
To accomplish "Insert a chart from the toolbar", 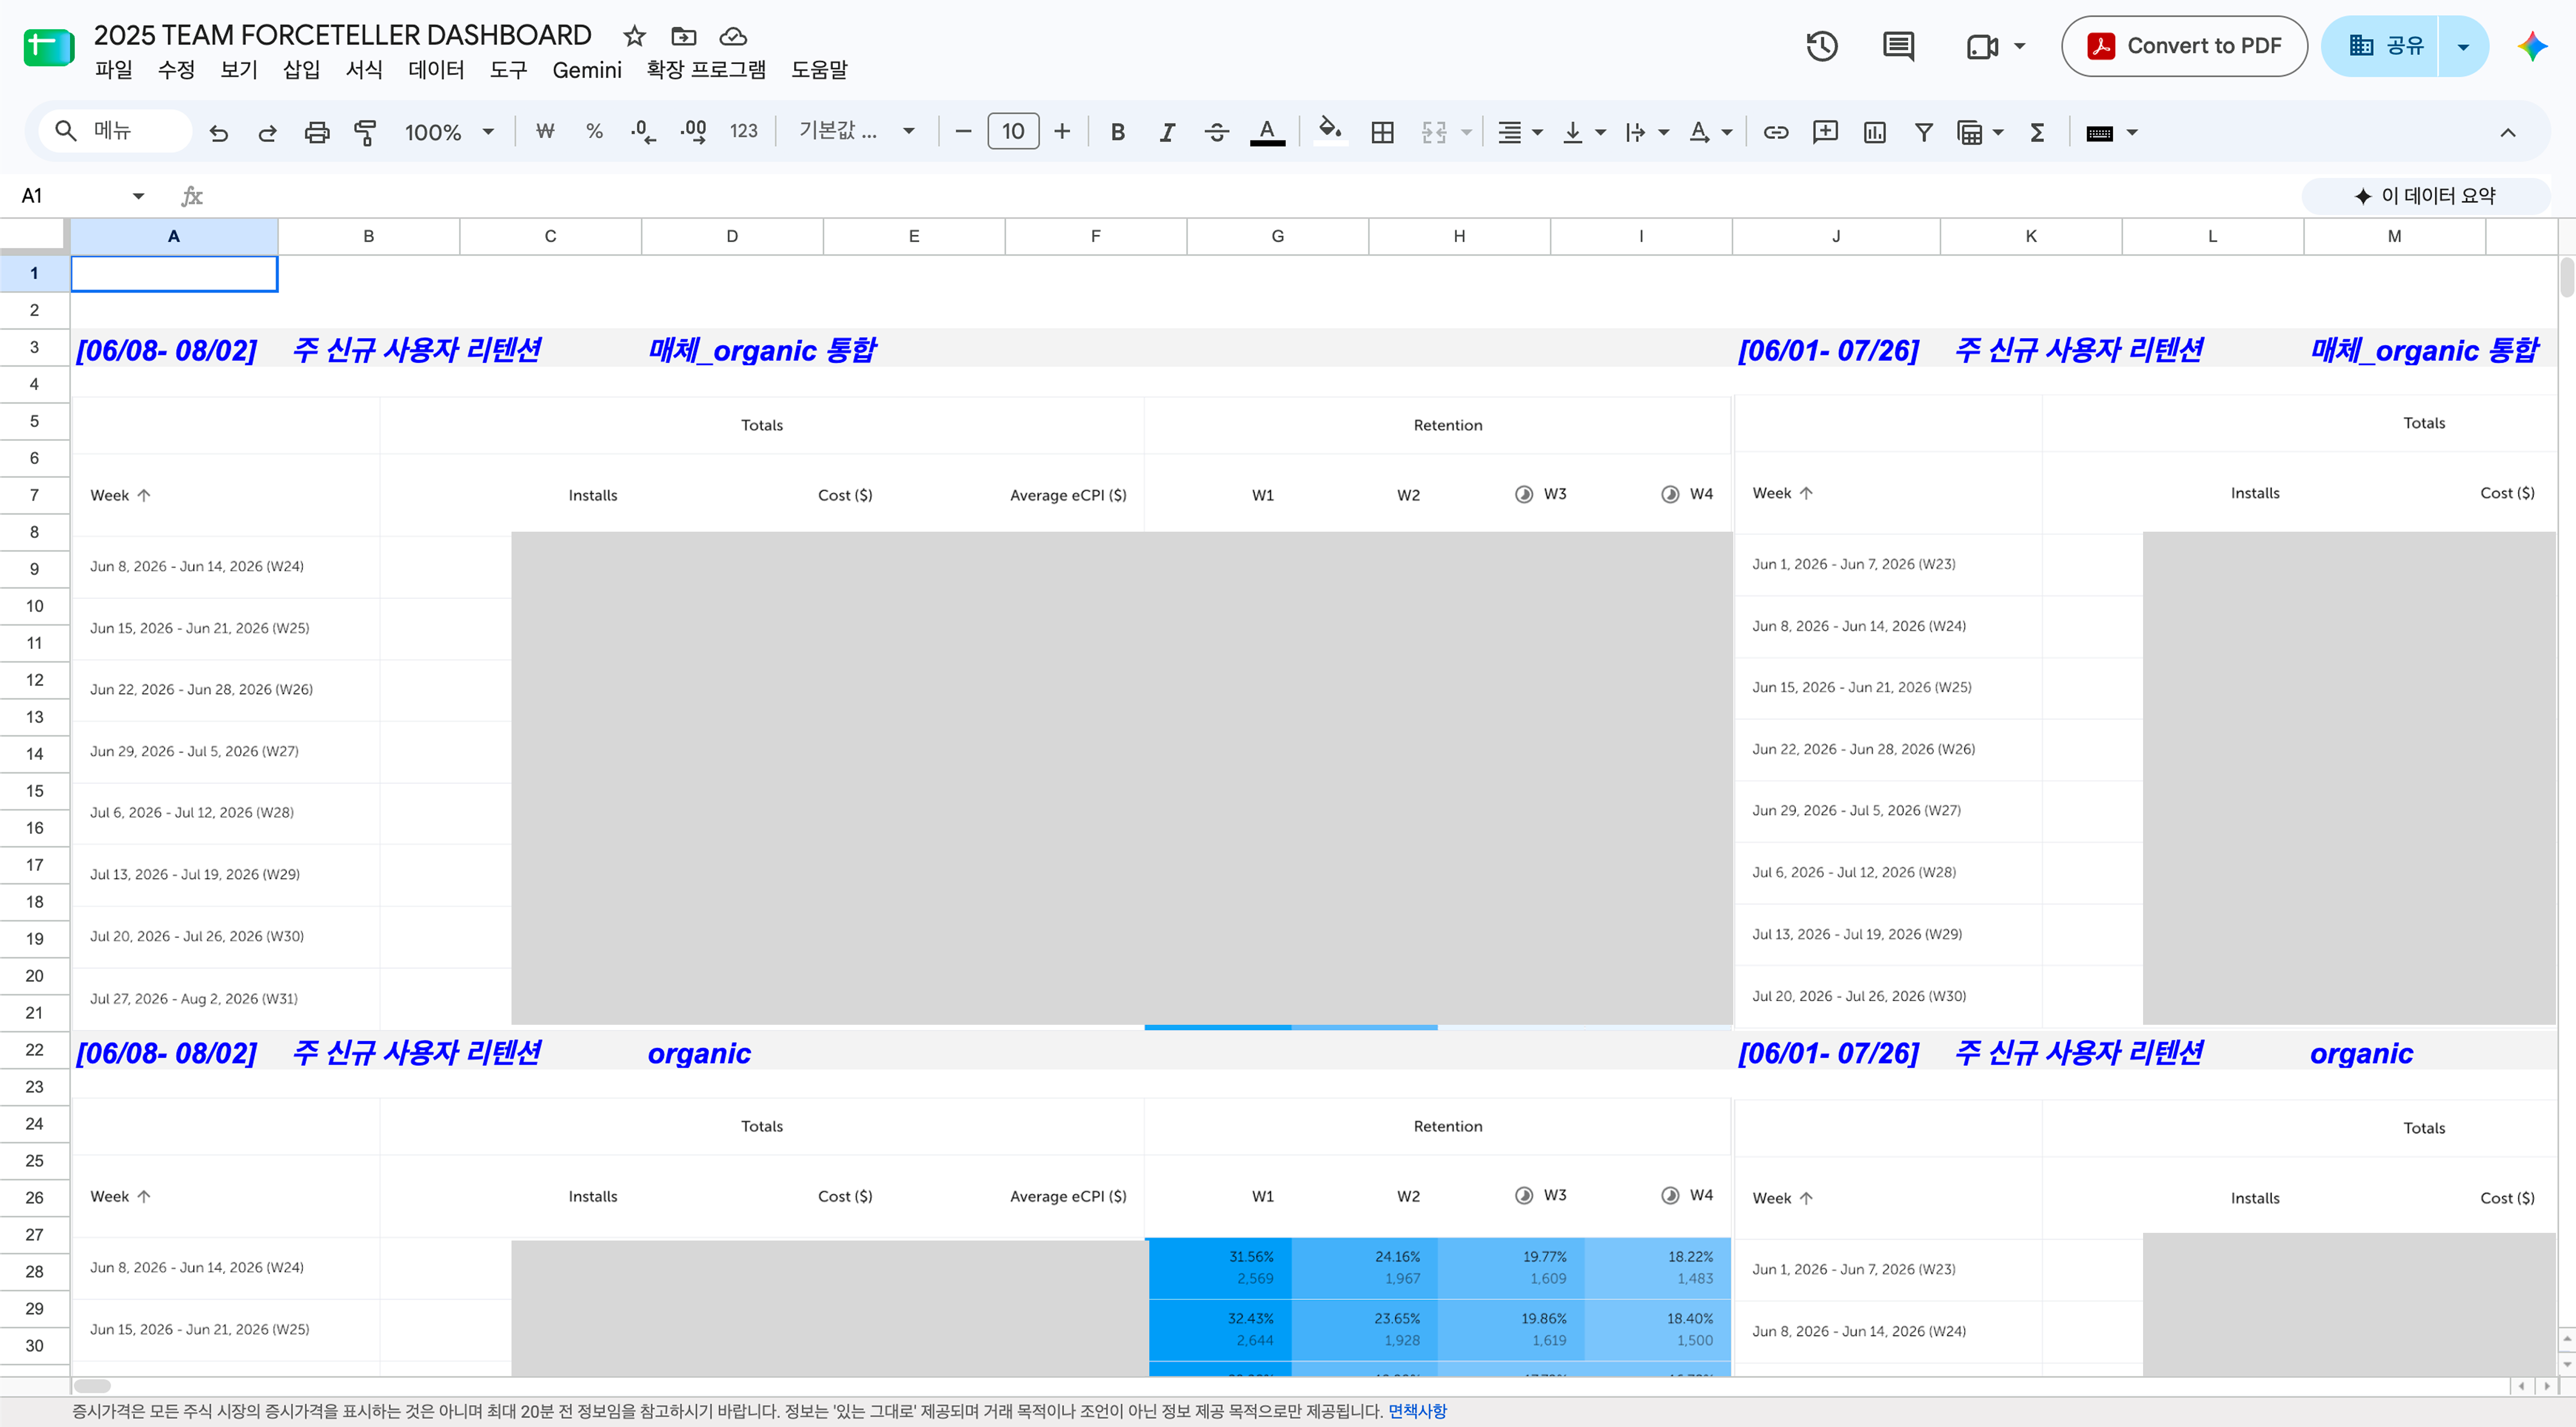I will click(1875, 132).
